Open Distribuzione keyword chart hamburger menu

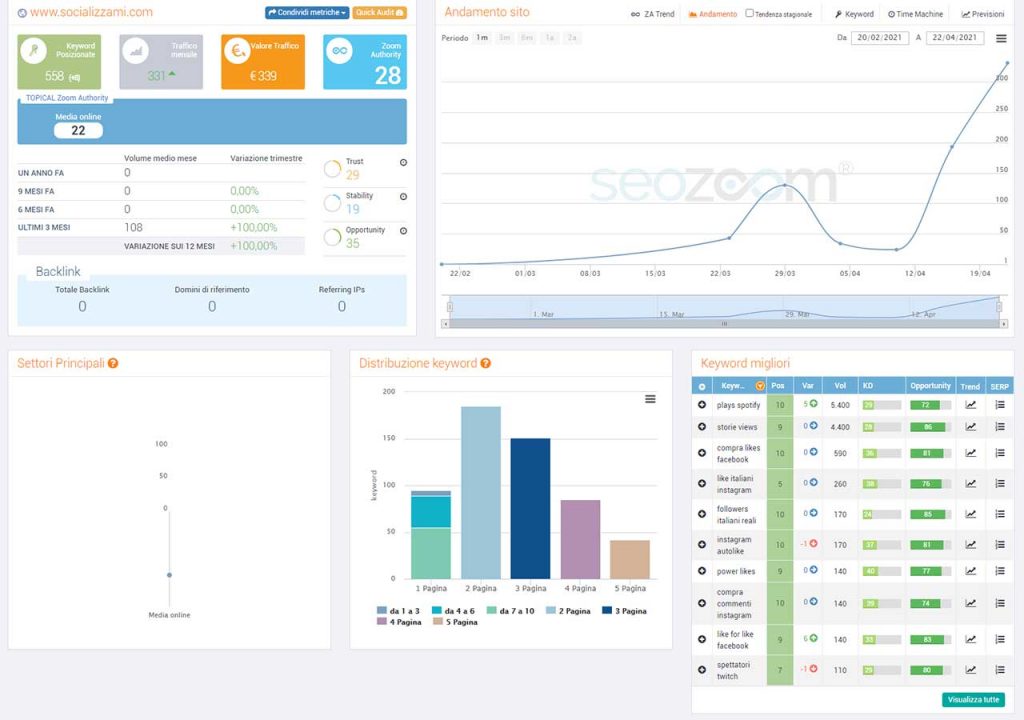[x=650, y=399]
